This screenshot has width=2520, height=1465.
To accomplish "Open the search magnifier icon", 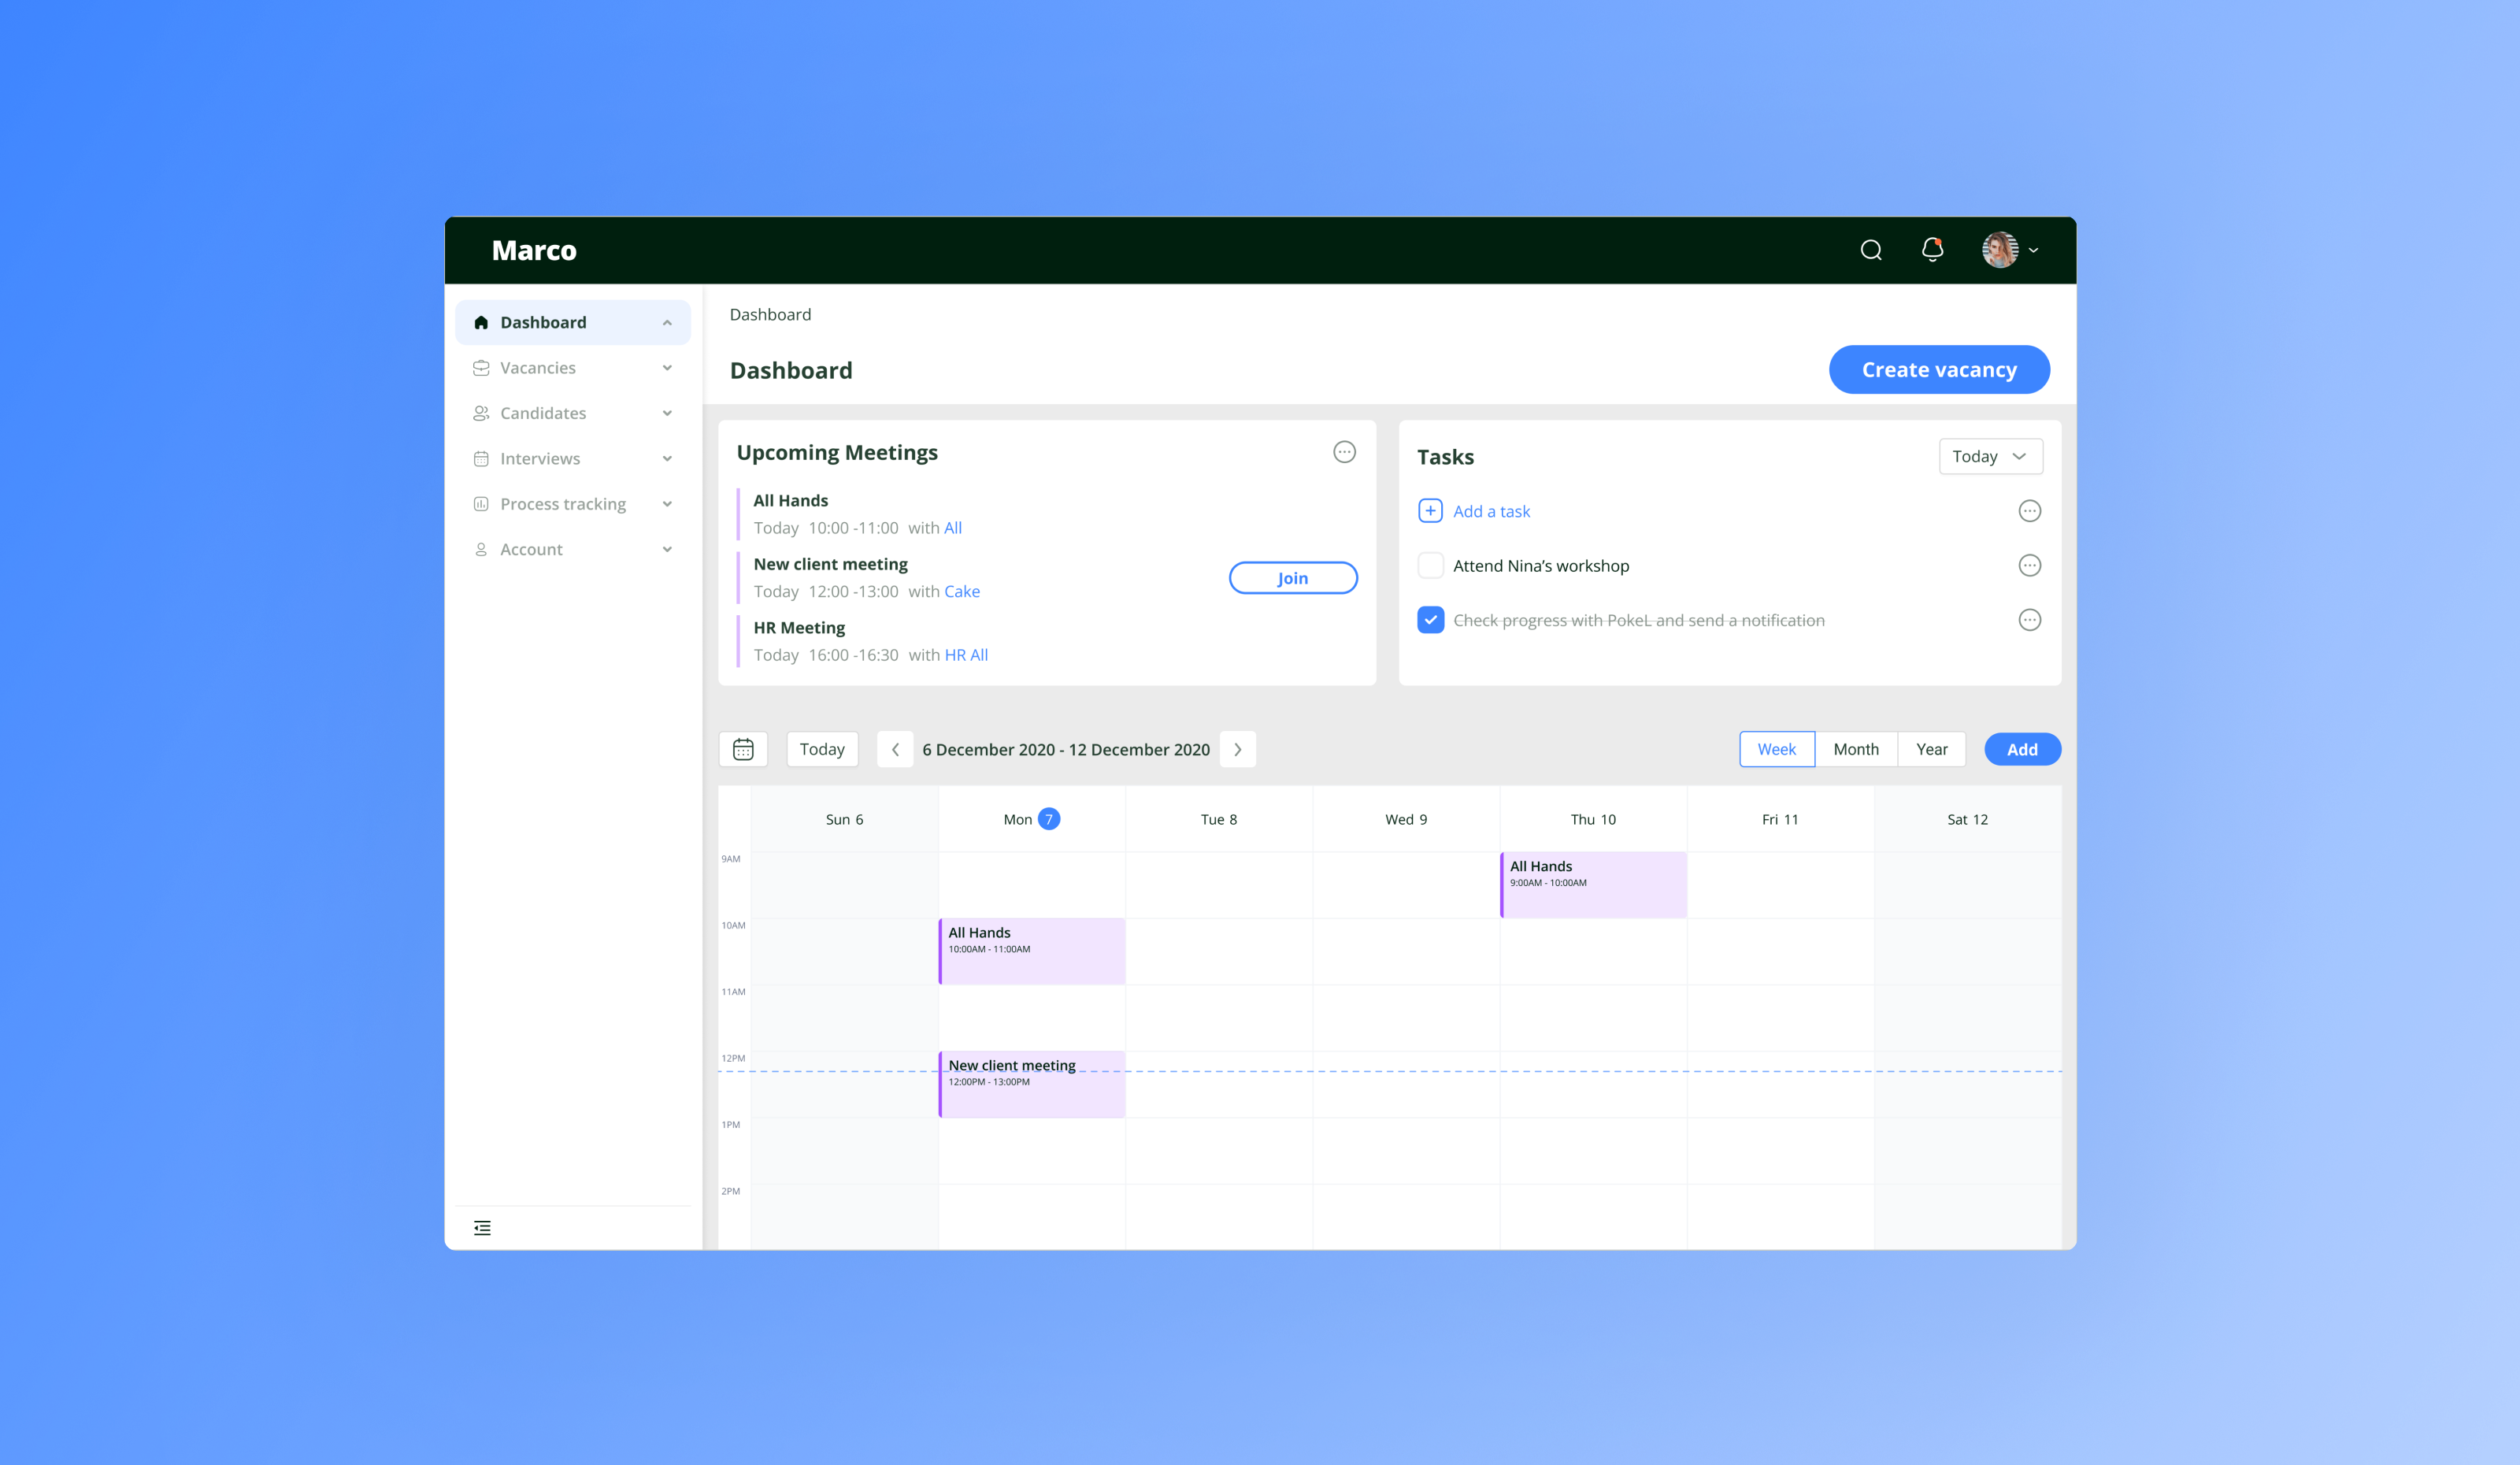I will pos(1871,250).
